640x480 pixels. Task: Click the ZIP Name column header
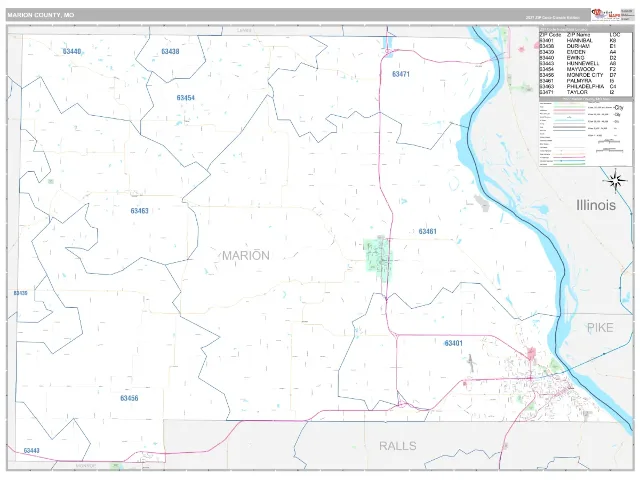pyautogui.click(x=578, y=35)
